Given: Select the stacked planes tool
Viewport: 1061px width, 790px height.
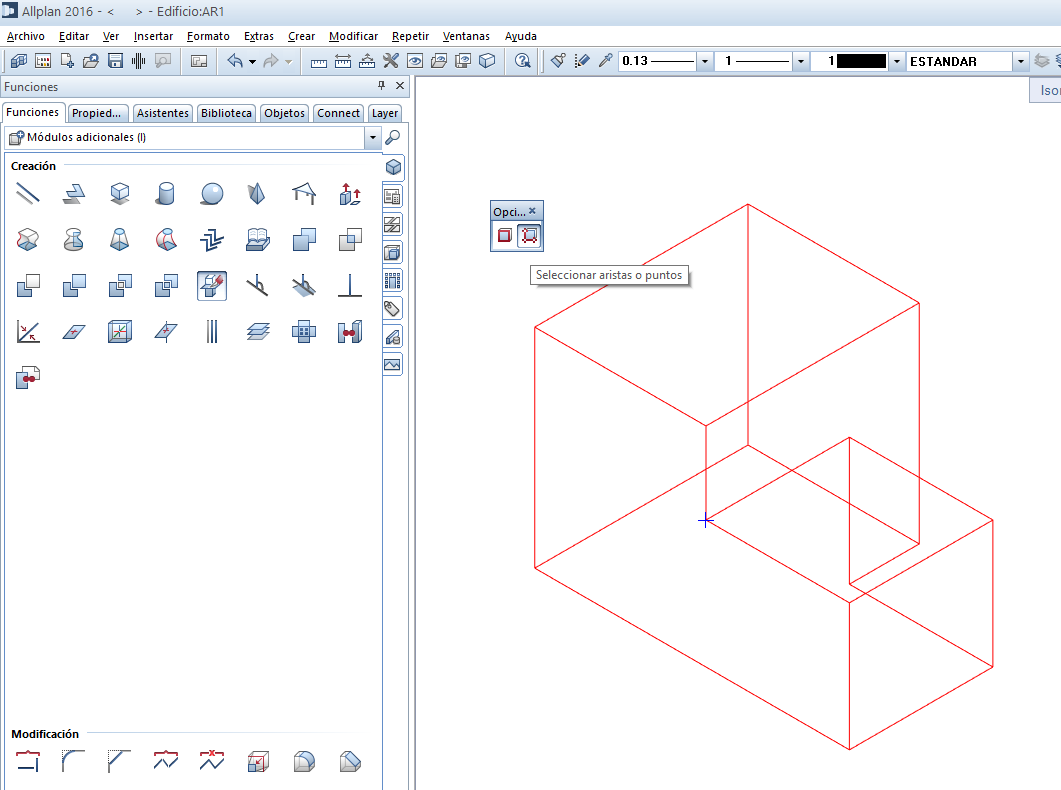Looking at the screenshot, I should (x=258, y=331).
